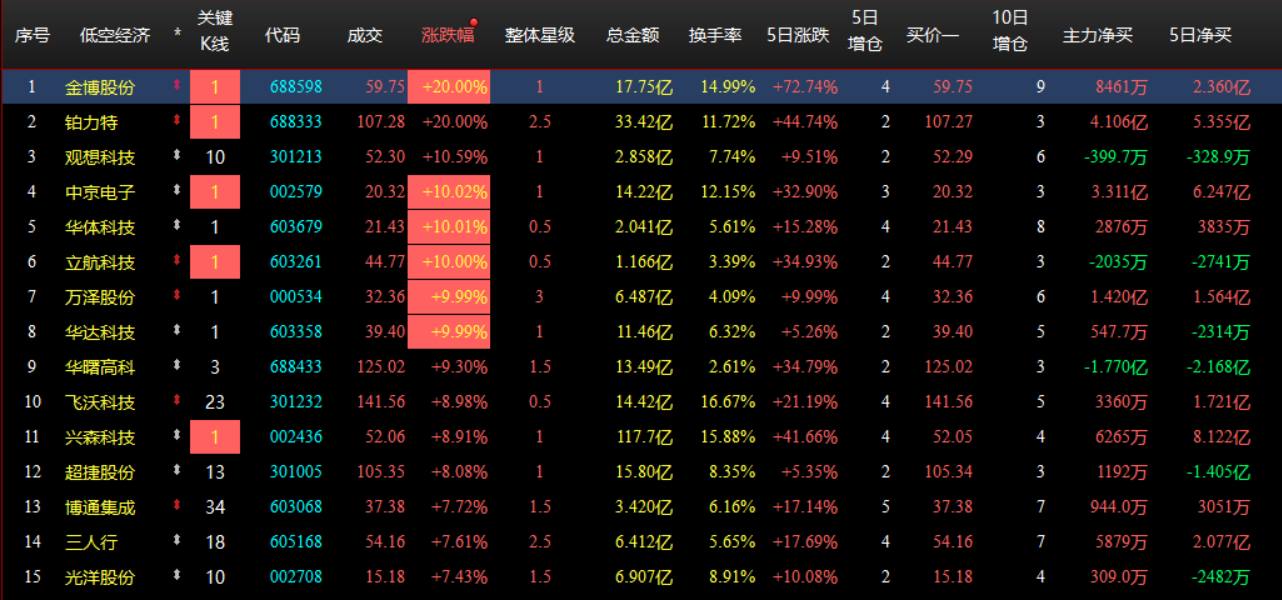Viewport: 1282px width, 600px height.
Task: Click the pin icon in 万泽股份 row
Action: coord(177,296)
